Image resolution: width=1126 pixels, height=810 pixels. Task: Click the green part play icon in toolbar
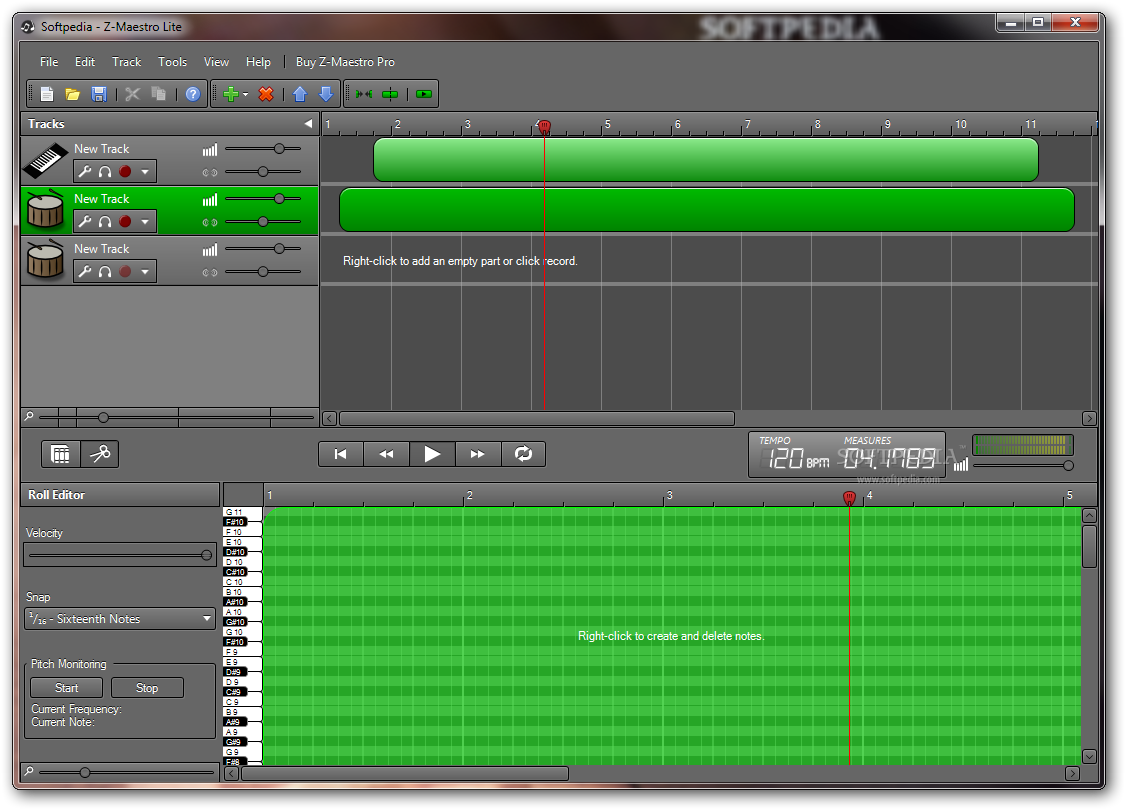point(424,94)
